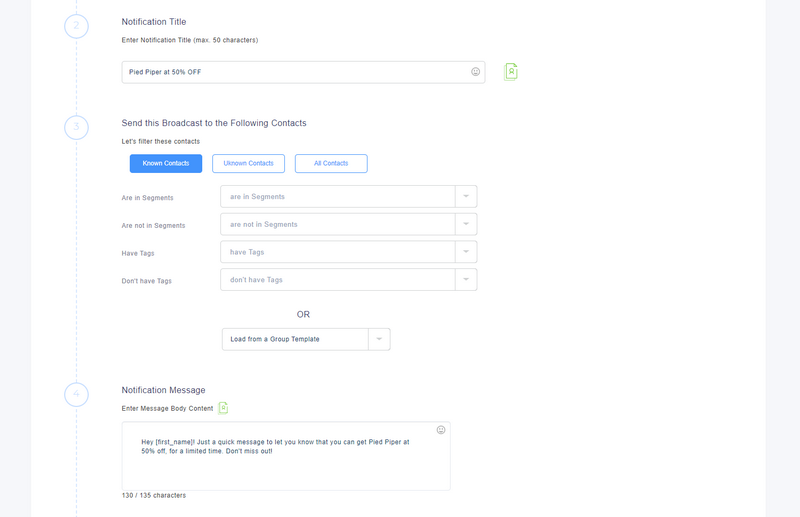Click the 'Notification Message' heading
The width and height of the screenshot is (800, 517).
point(163,390)
